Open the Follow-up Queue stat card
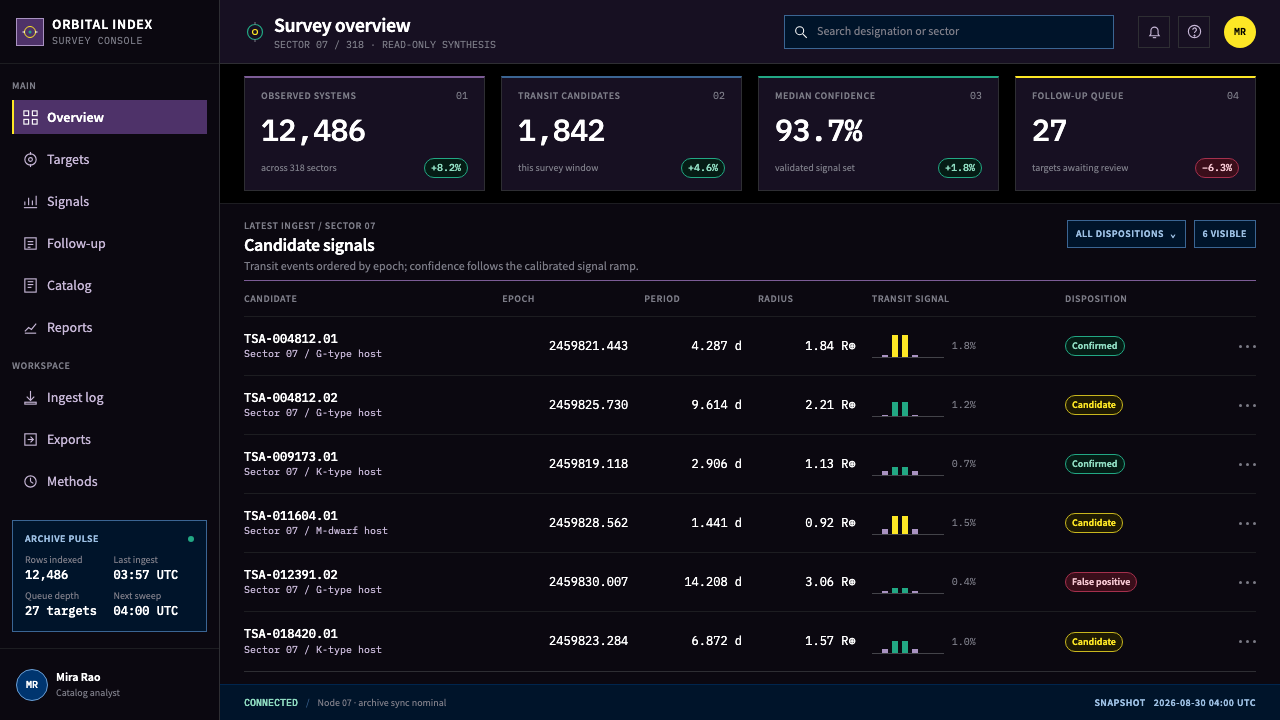The image size is (1280, 720). coord(1136,133)
